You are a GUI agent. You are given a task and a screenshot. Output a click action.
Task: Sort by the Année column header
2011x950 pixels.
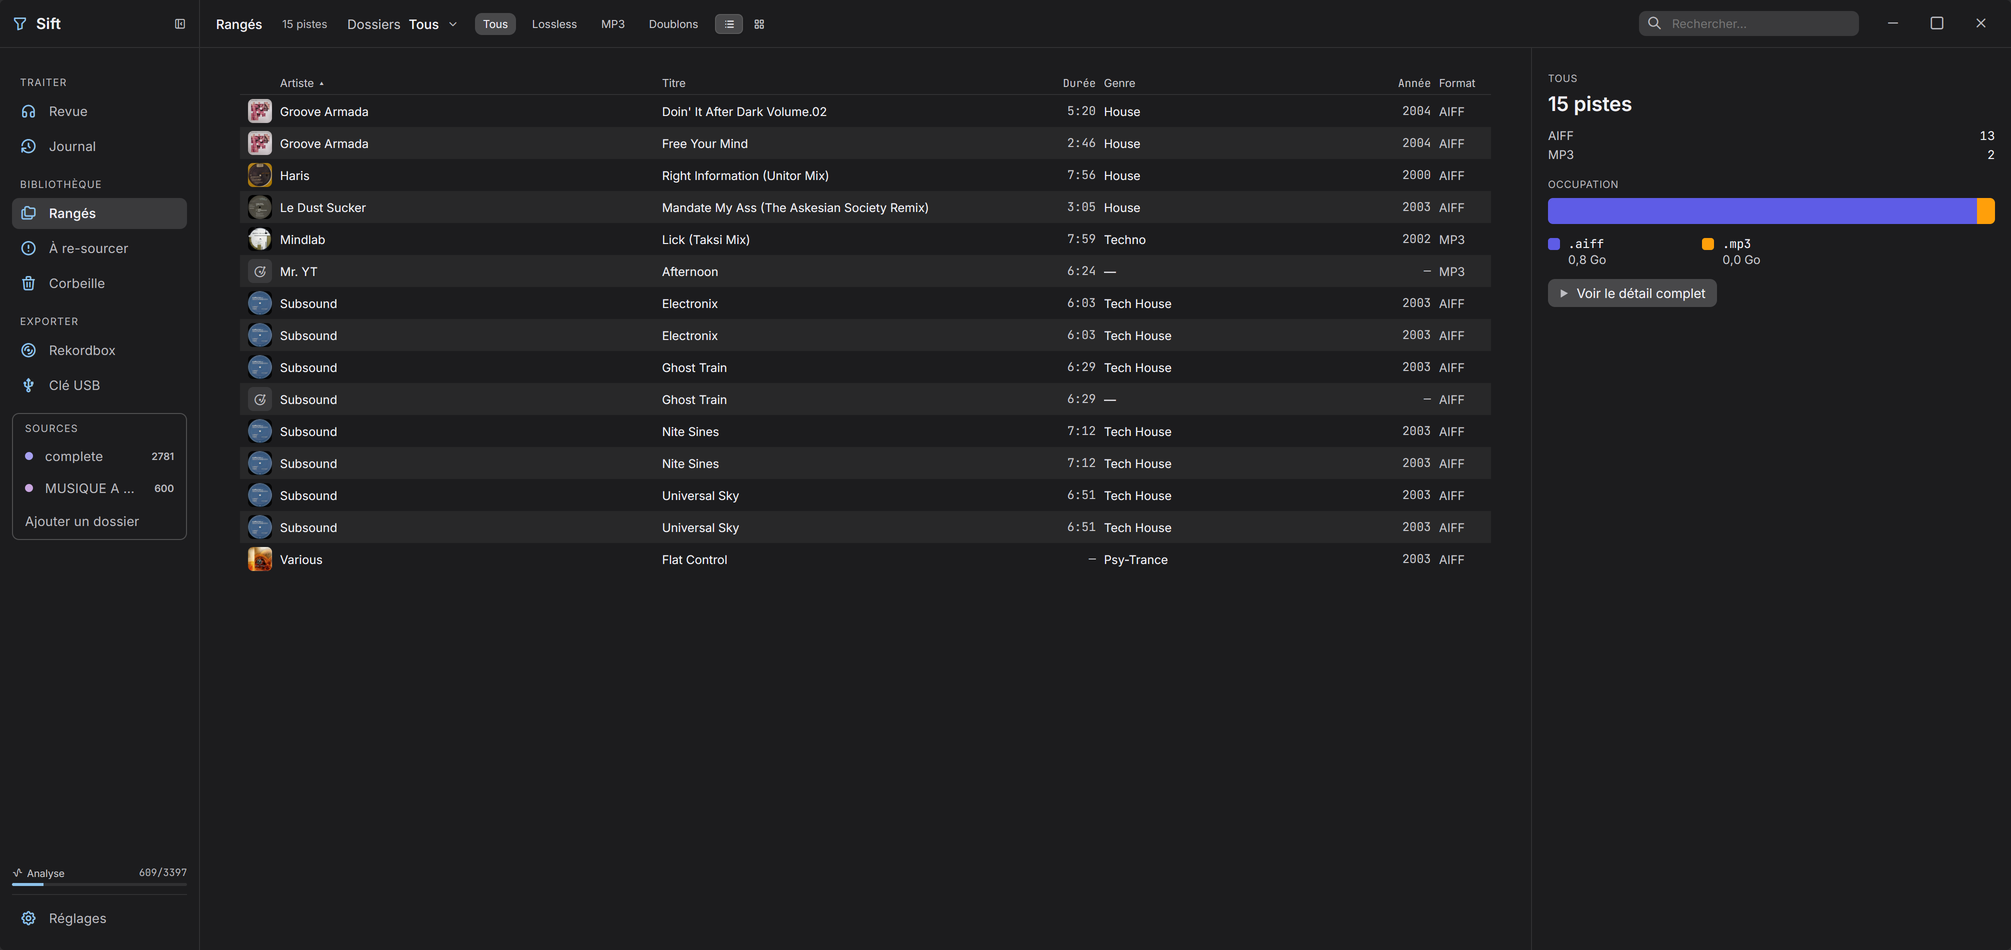[x=1414, y=83]
